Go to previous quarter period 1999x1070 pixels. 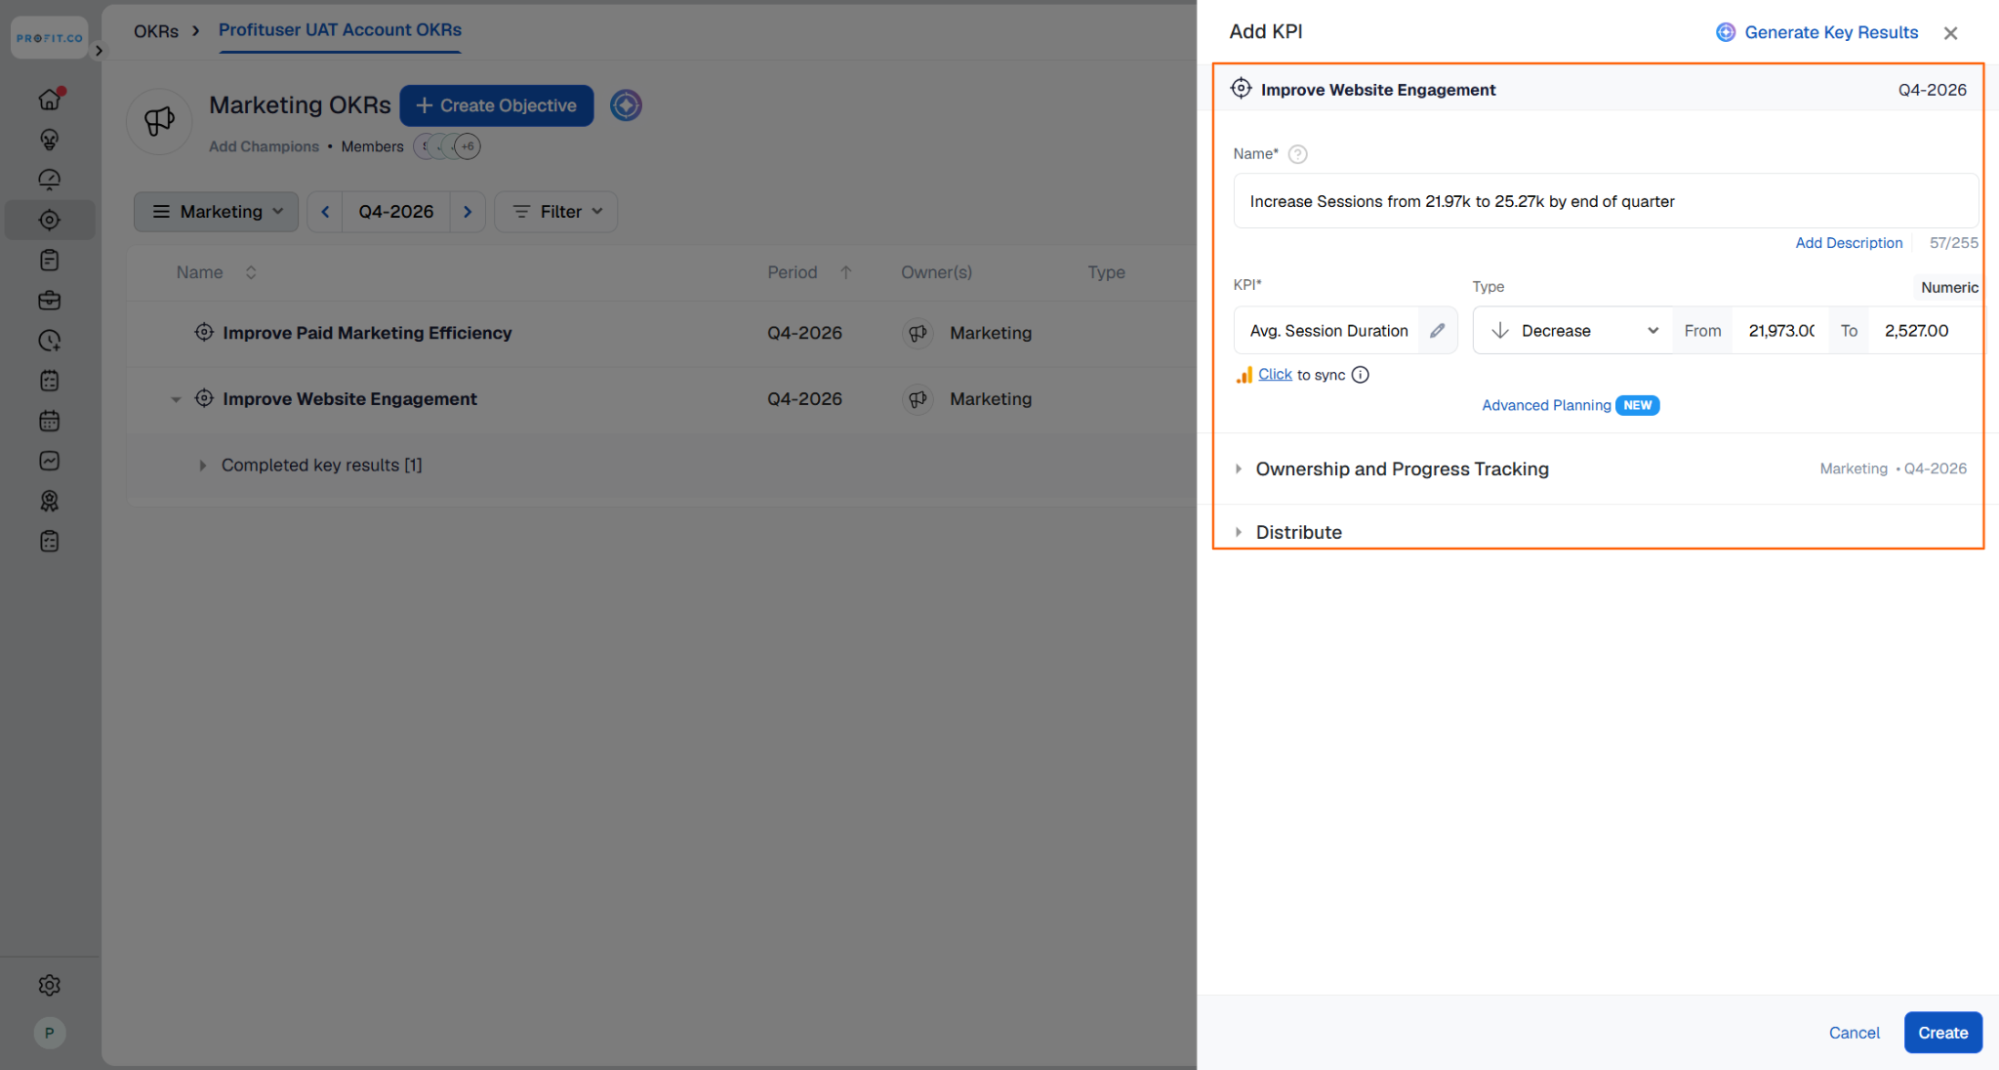tap(325, 212)
